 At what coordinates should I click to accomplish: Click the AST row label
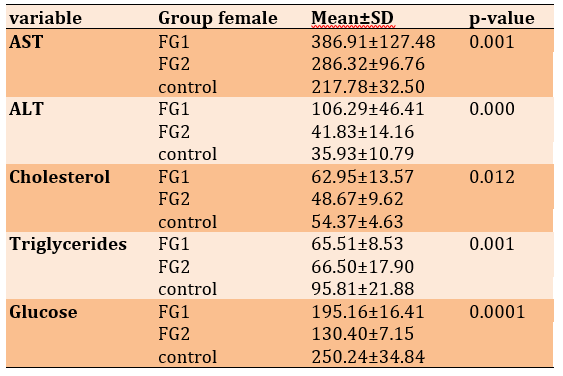click(26, 42)
